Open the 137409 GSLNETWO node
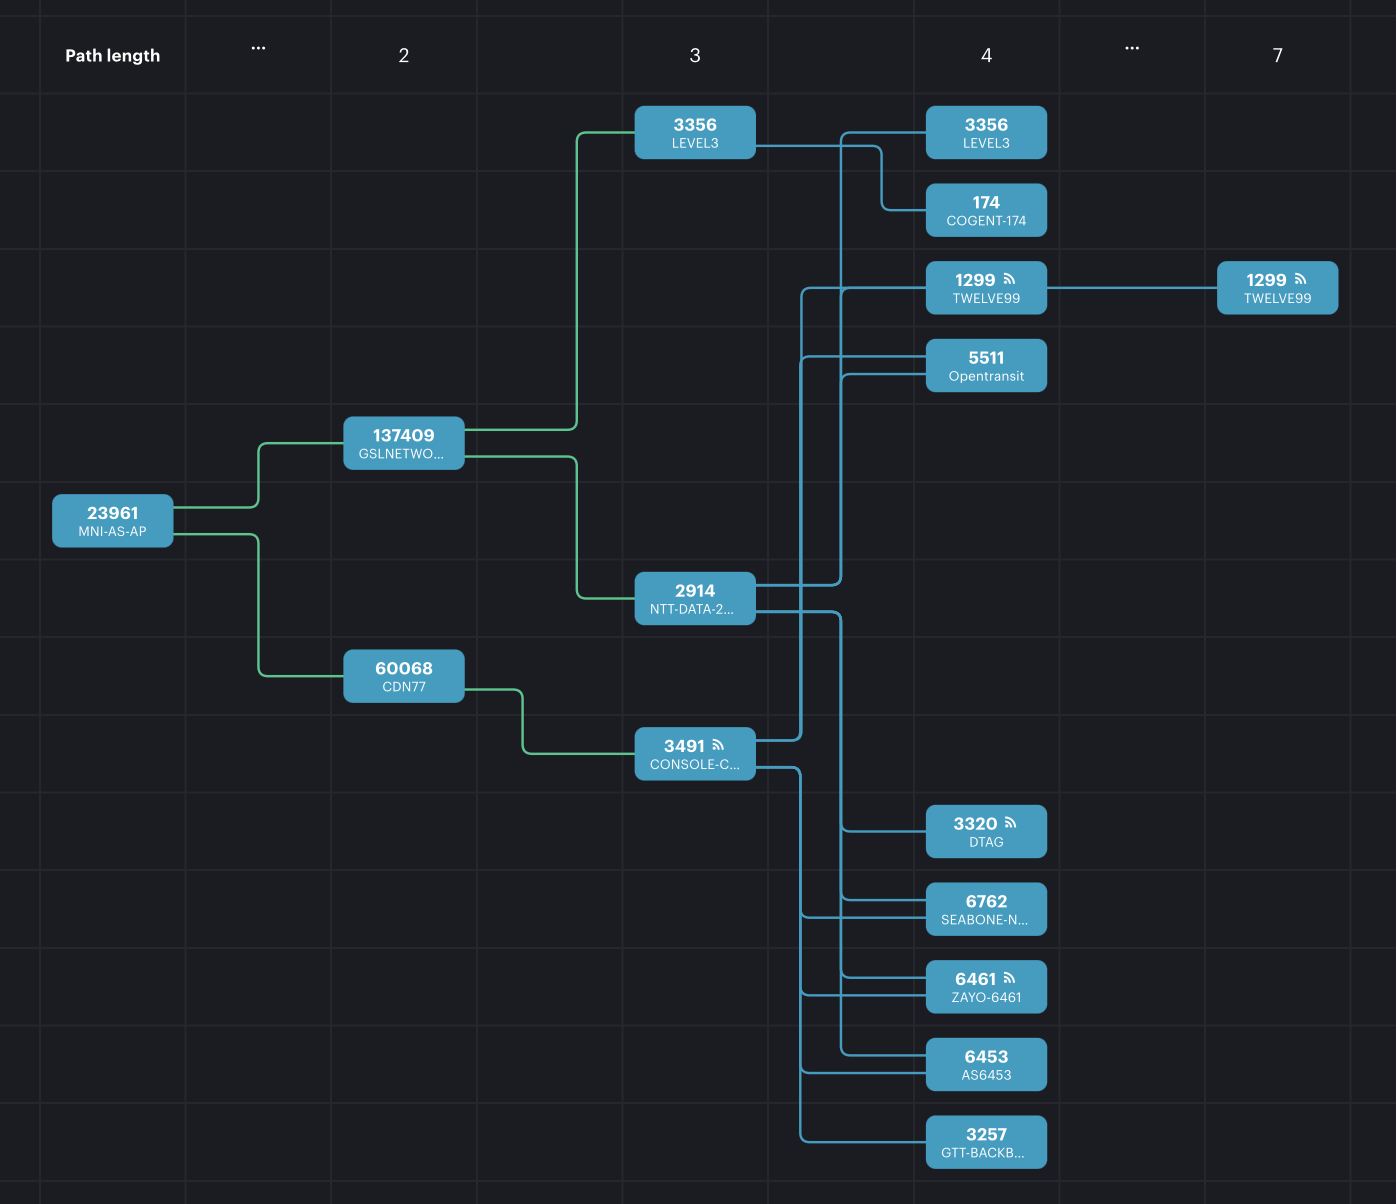This screenshot has width=1396, height=1204. pyautogui.click(x=404, y=443)
